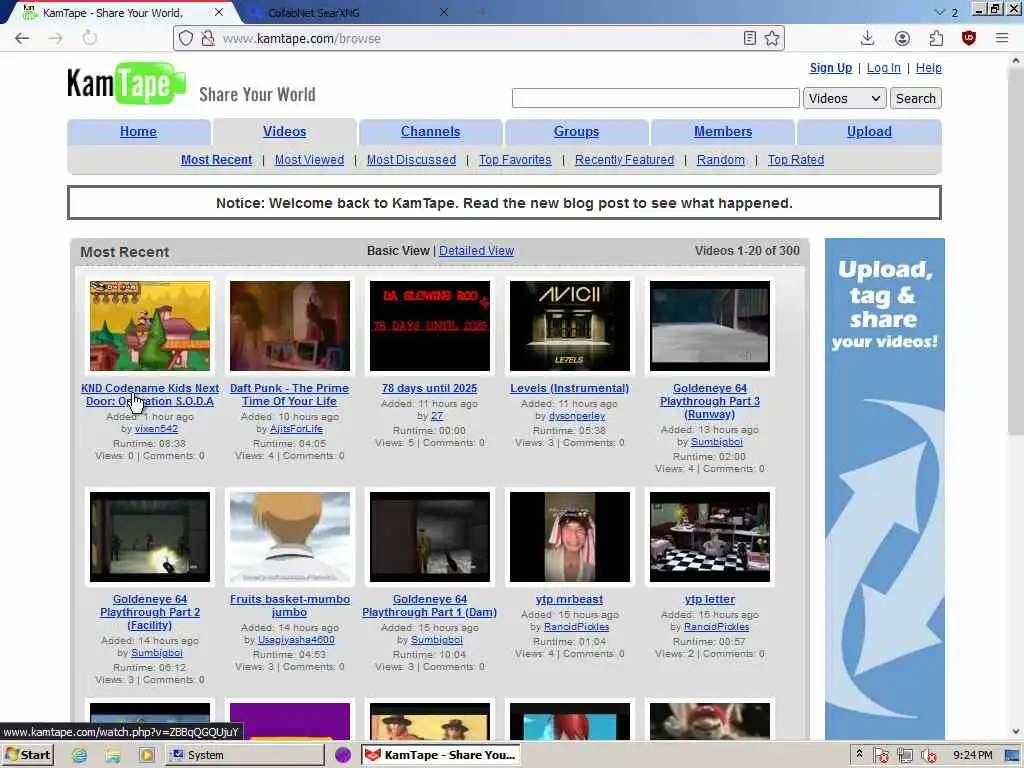Open the Upload navigation tab
The image size is (1024, 768).
point(869,131)
